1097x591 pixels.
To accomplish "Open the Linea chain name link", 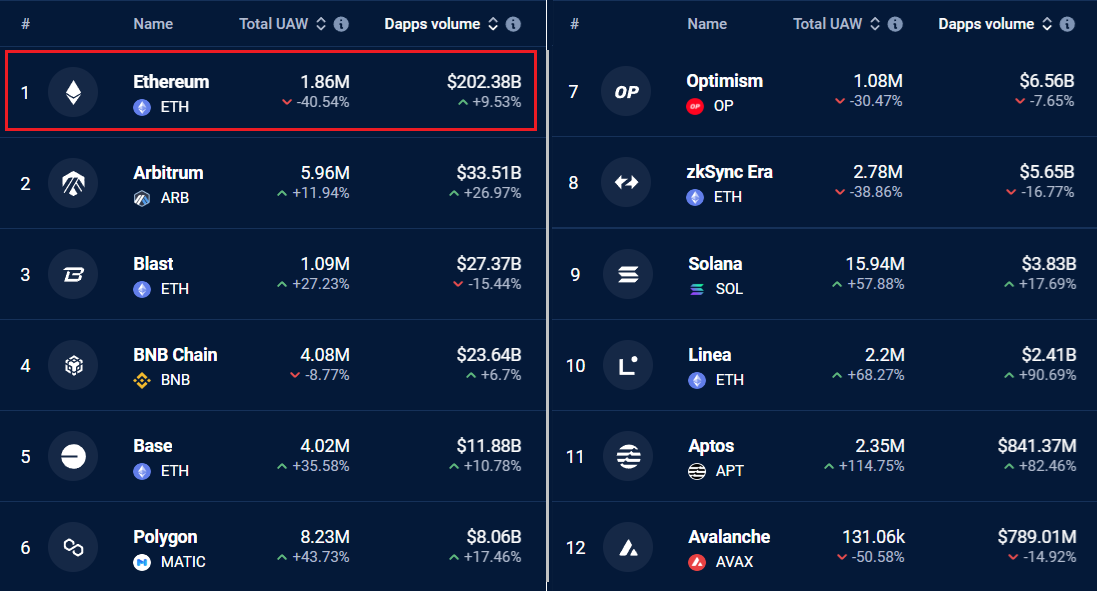I will tap(709, 354).
